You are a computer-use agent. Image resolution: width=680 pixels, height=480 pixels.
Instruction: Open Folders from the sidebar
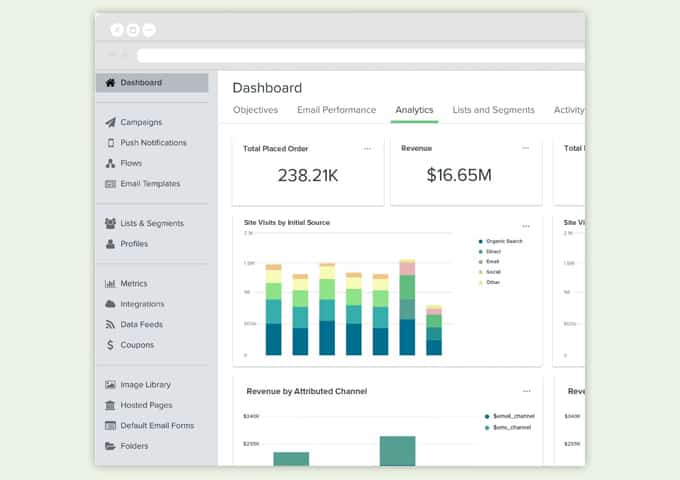pos(134,446)
